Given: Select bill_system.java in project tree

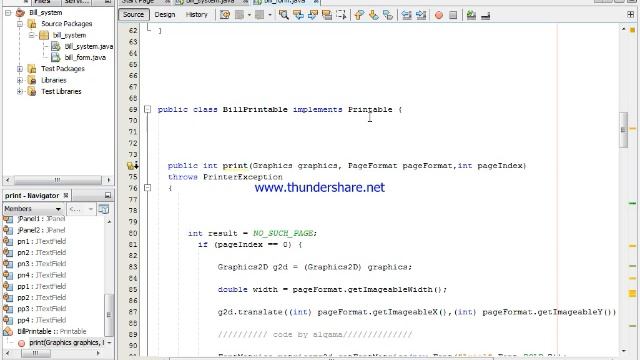Looking at the screenshot, I should click(x=89, y=47).
